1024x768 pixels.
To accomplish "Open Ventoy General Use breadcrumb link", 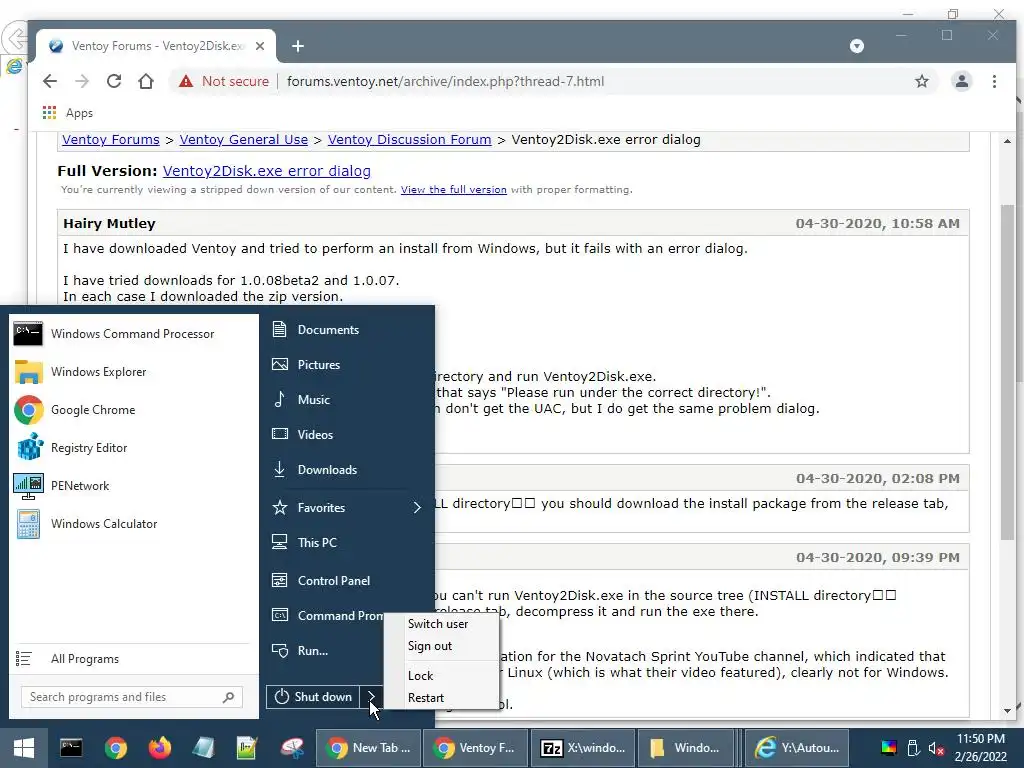I will (x=244, y=139).
